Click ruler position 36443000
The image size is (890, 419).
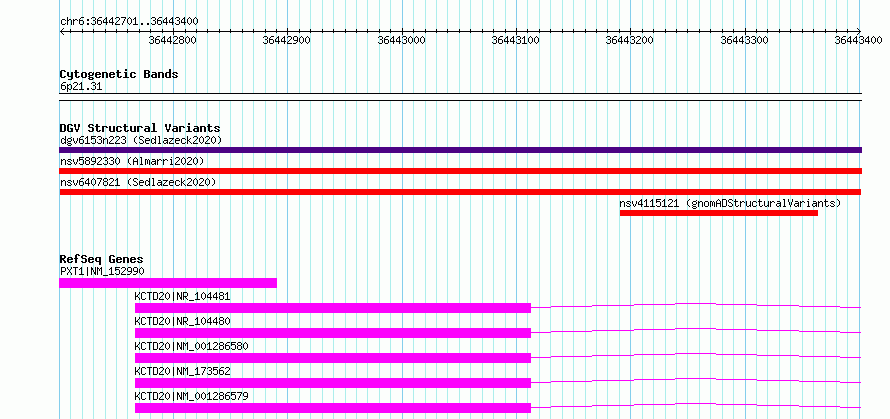pyautogui.click(x=402, y=40)
